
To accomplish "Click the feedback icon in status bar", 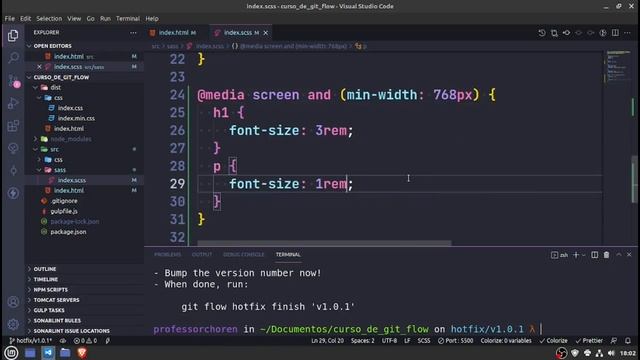I will (x=614, y=340).
